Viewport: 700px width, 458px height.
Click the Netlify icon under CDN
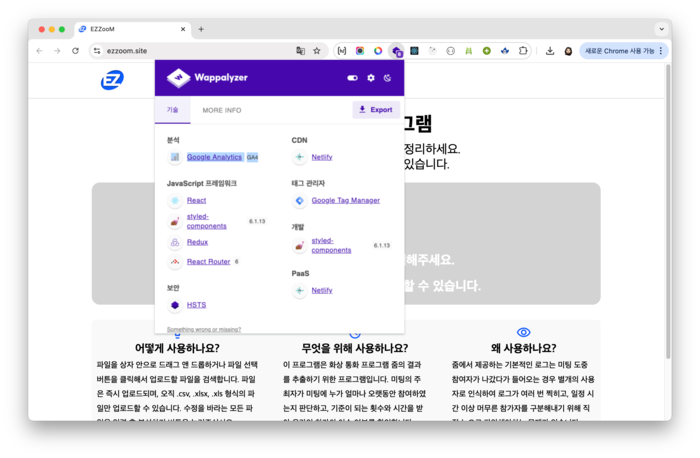pos(300,157)
